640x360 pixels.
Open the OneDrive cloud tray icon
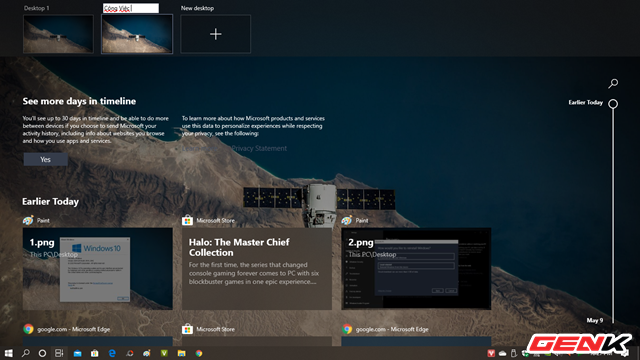502,353
